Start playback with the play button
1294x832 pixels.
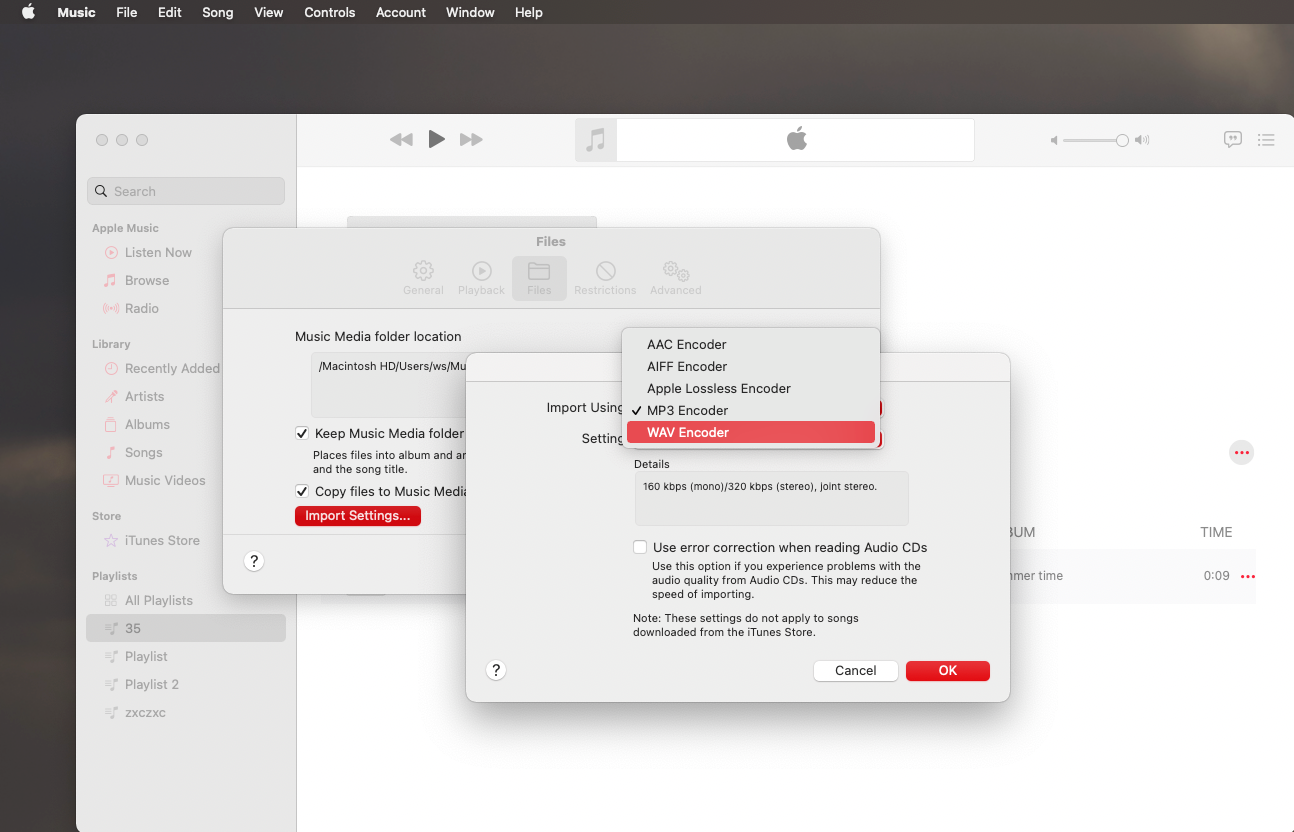coord(436,139)
